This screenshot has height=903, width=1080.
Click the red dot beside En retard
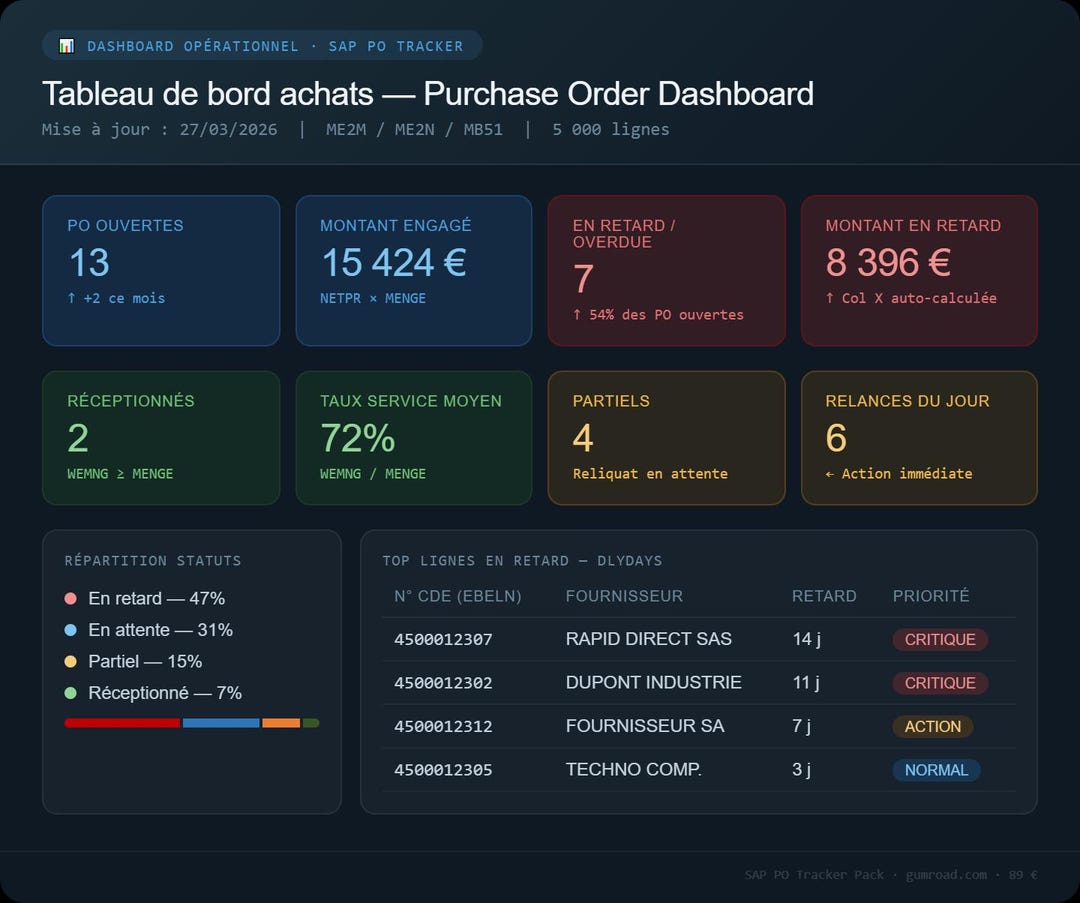point(70,599)
